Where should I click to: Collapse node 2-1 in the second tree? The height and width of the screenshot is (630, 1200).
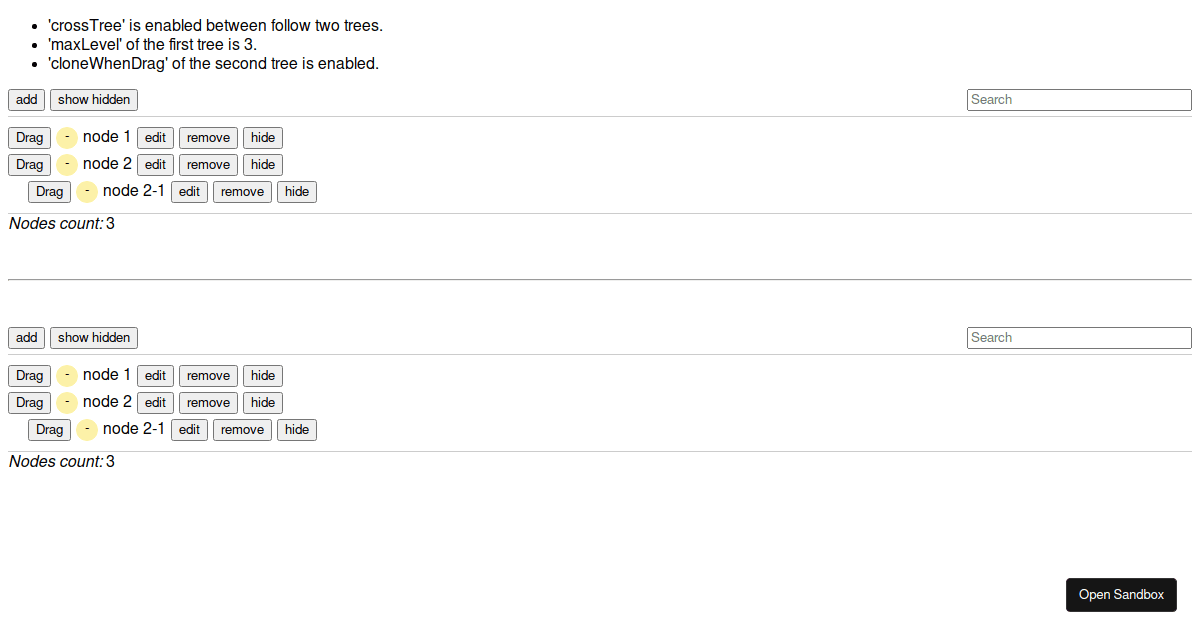pos(87,430)
